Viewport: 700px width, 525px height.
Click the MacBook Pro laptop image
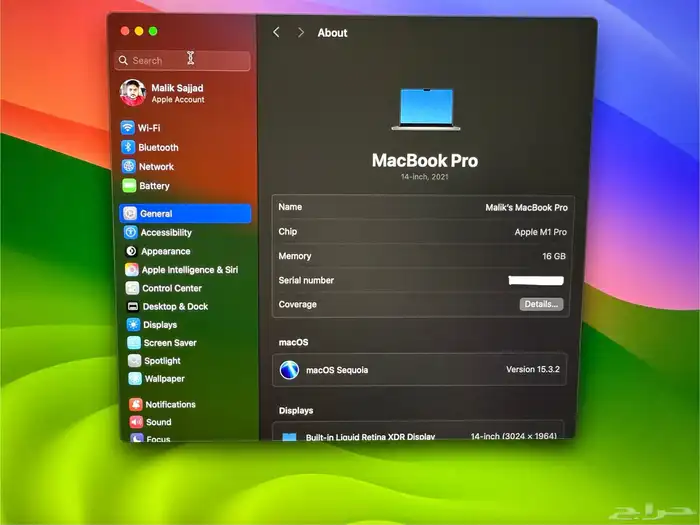click(426, 109)
